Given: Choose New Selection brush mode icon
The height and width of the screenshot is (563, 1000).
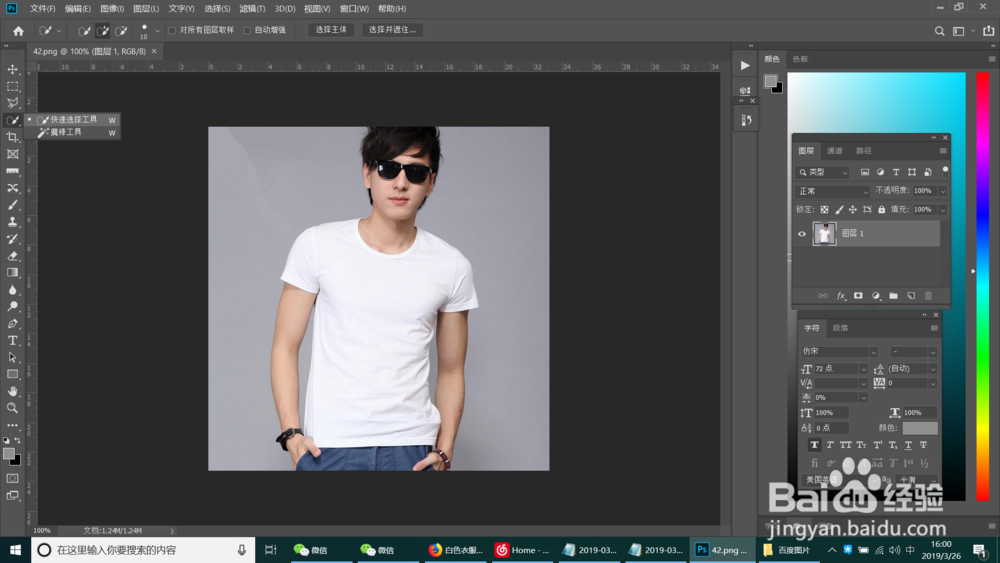Looking at the screenshot, I should [84, 31].
